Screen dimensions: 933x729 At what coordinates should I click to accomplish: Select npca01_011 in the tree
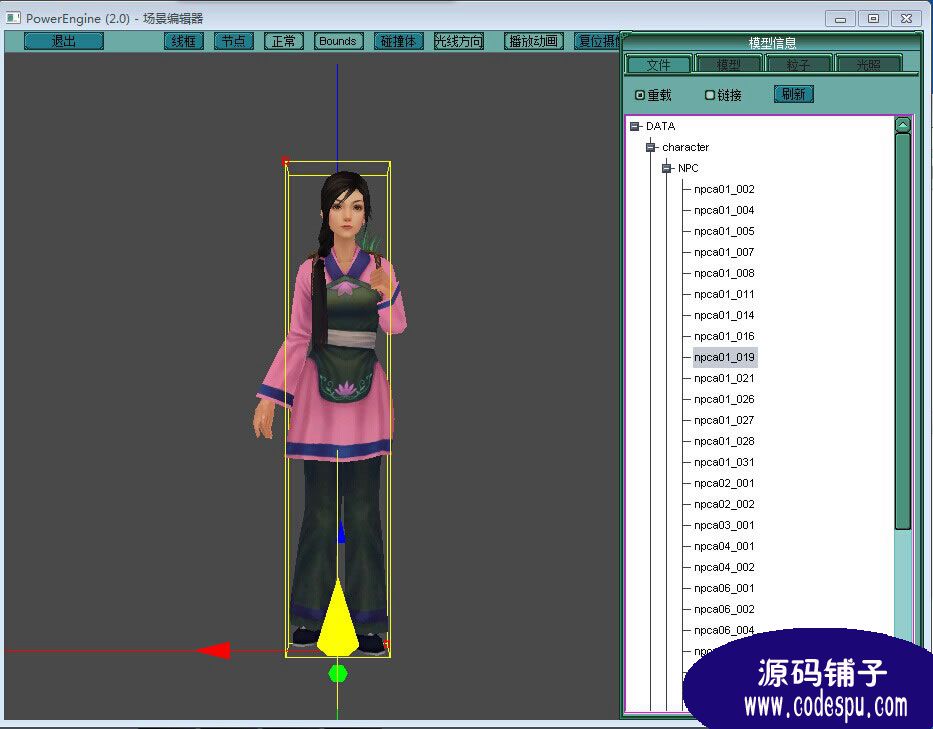click(724, 294)
